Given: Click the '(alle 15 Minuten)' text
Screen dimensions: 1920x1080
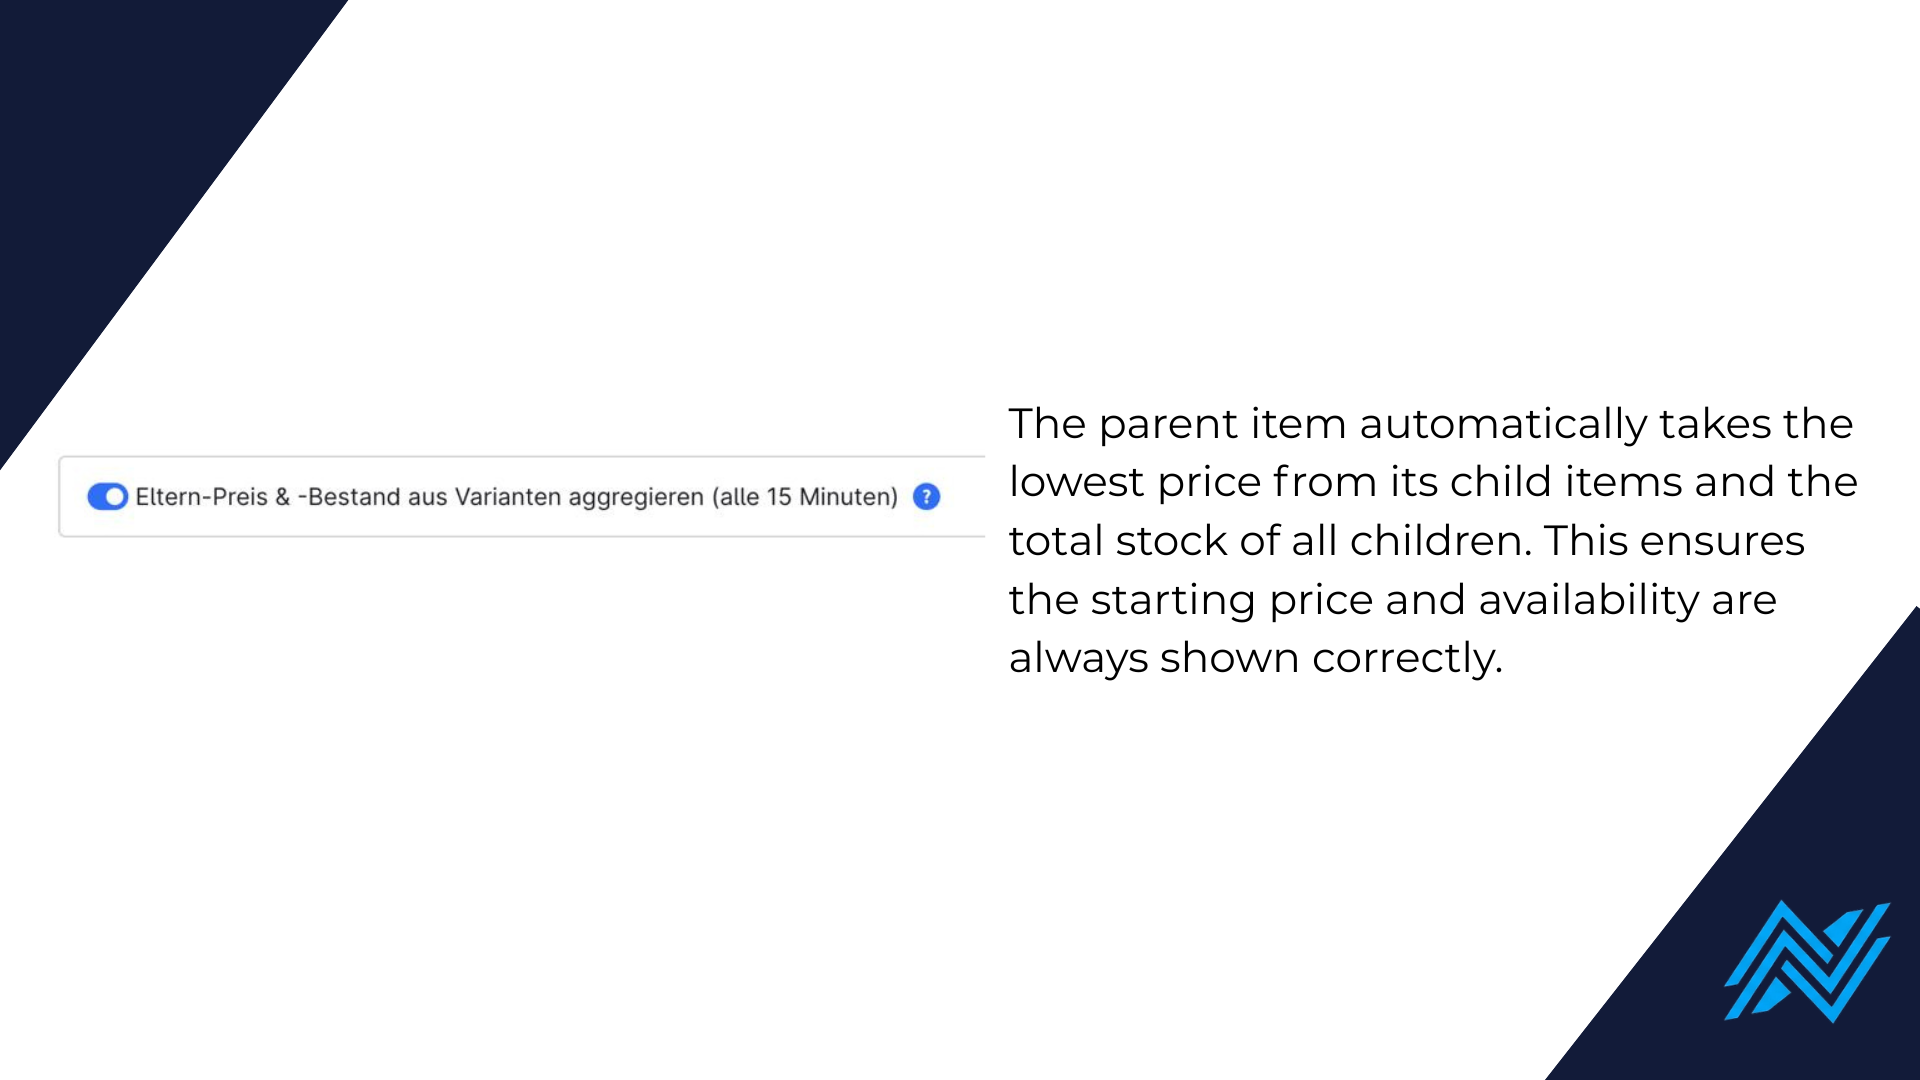Looking at the screenshot, I should click(x=805, y=497).
